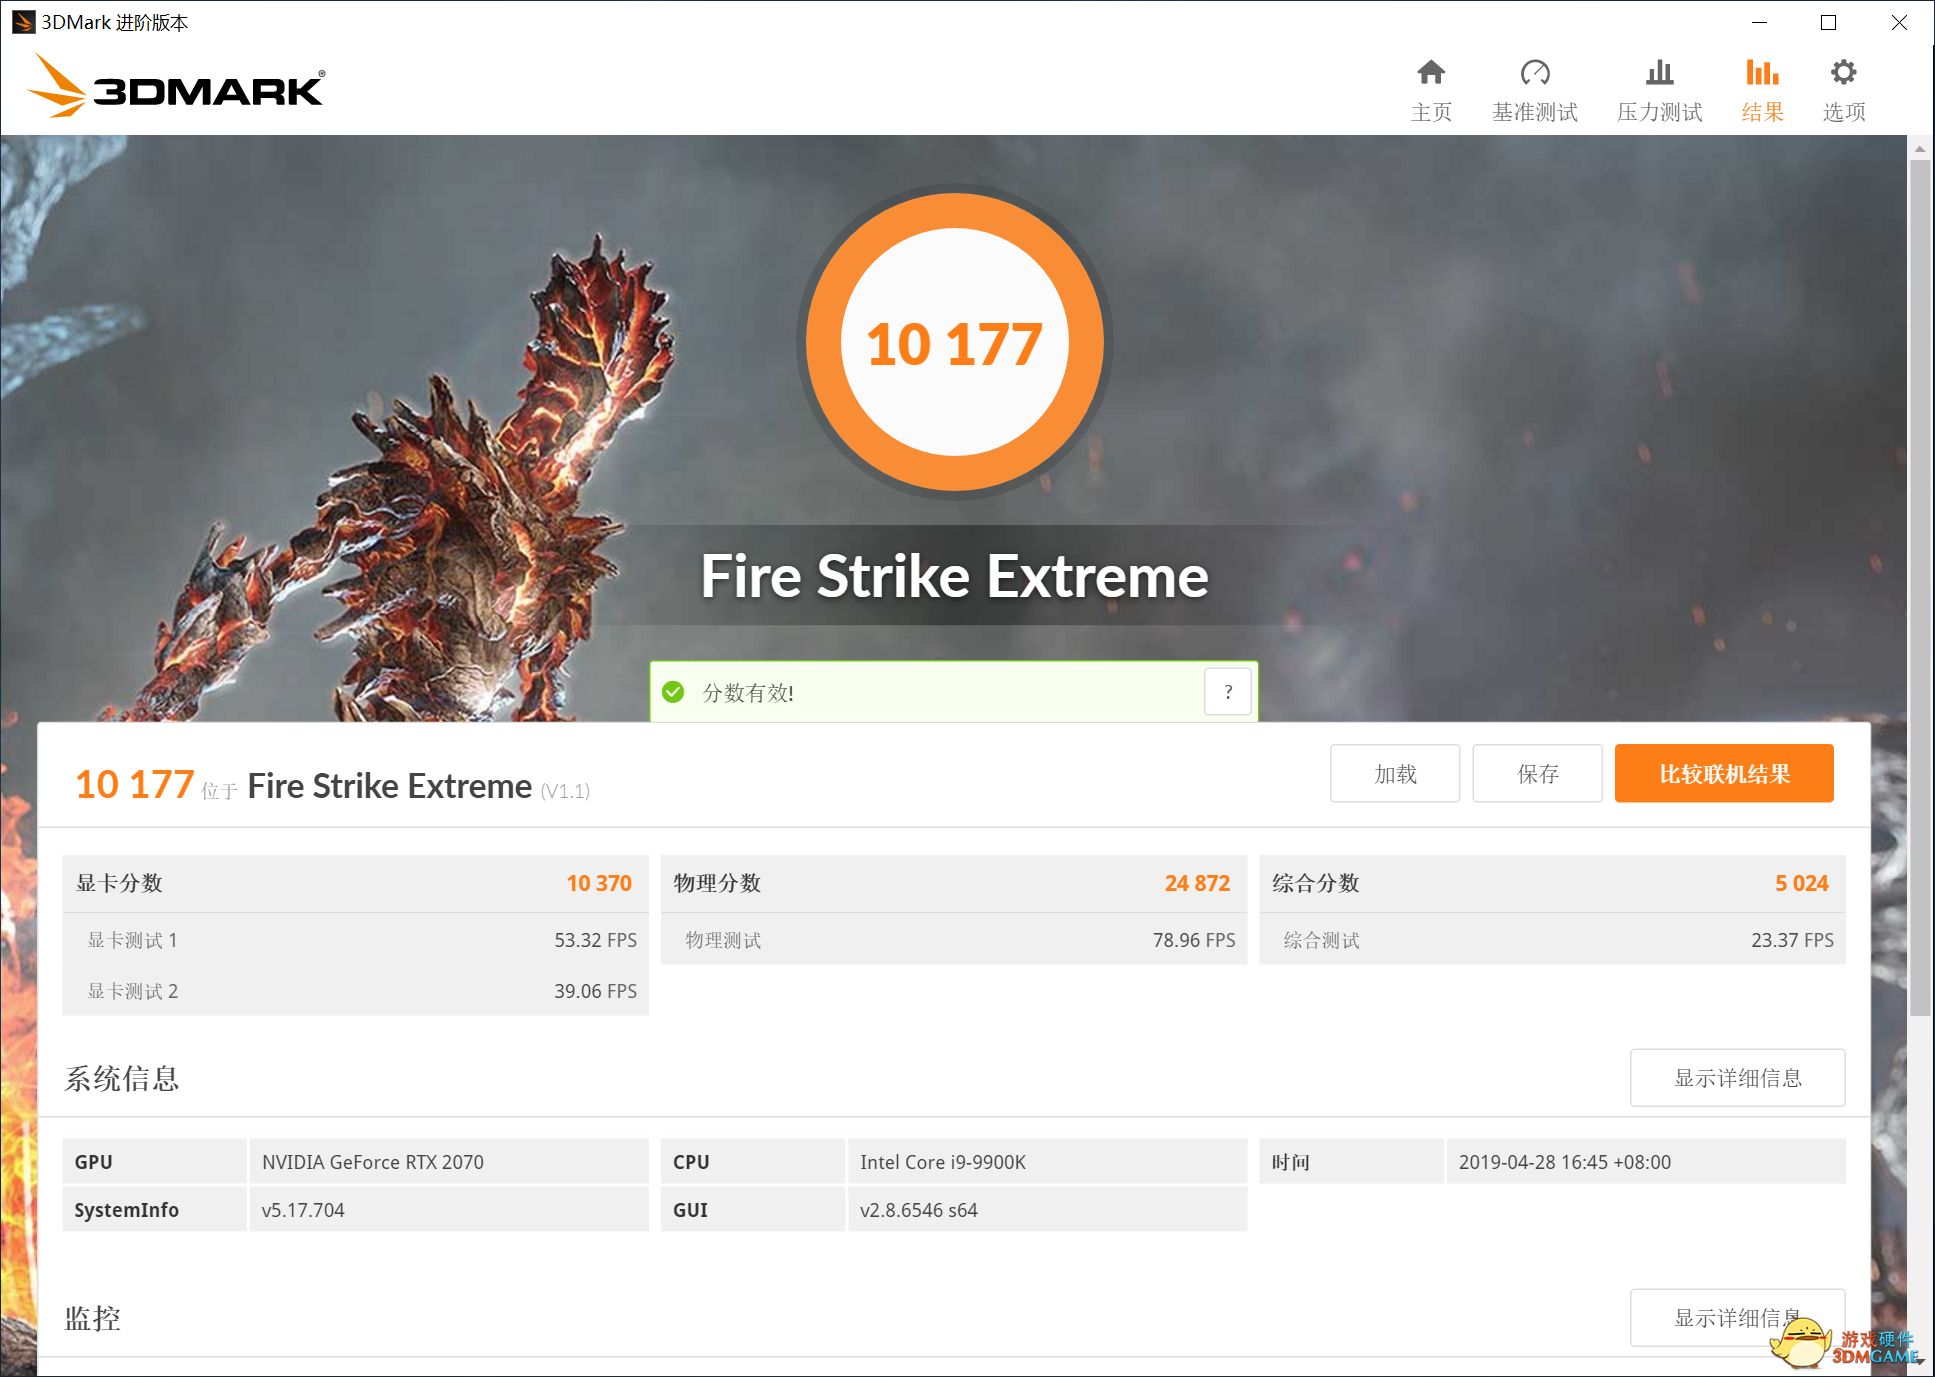
Task: Click the 综合分数 header label
Action: point(1315,883)
